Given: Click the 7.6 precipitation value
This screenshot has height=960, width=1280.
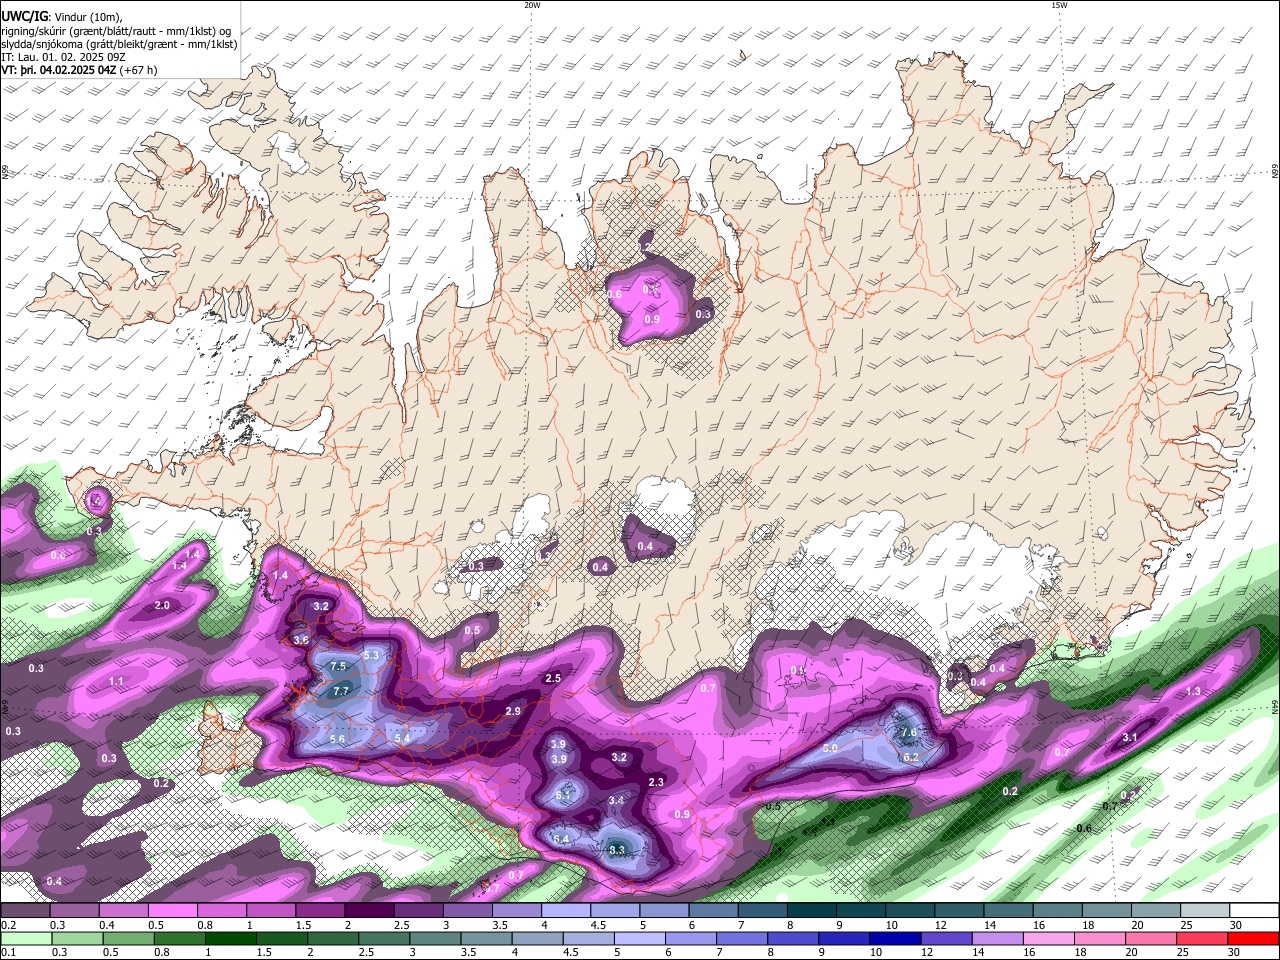Looking at the screenshot, I should (909, 732).
